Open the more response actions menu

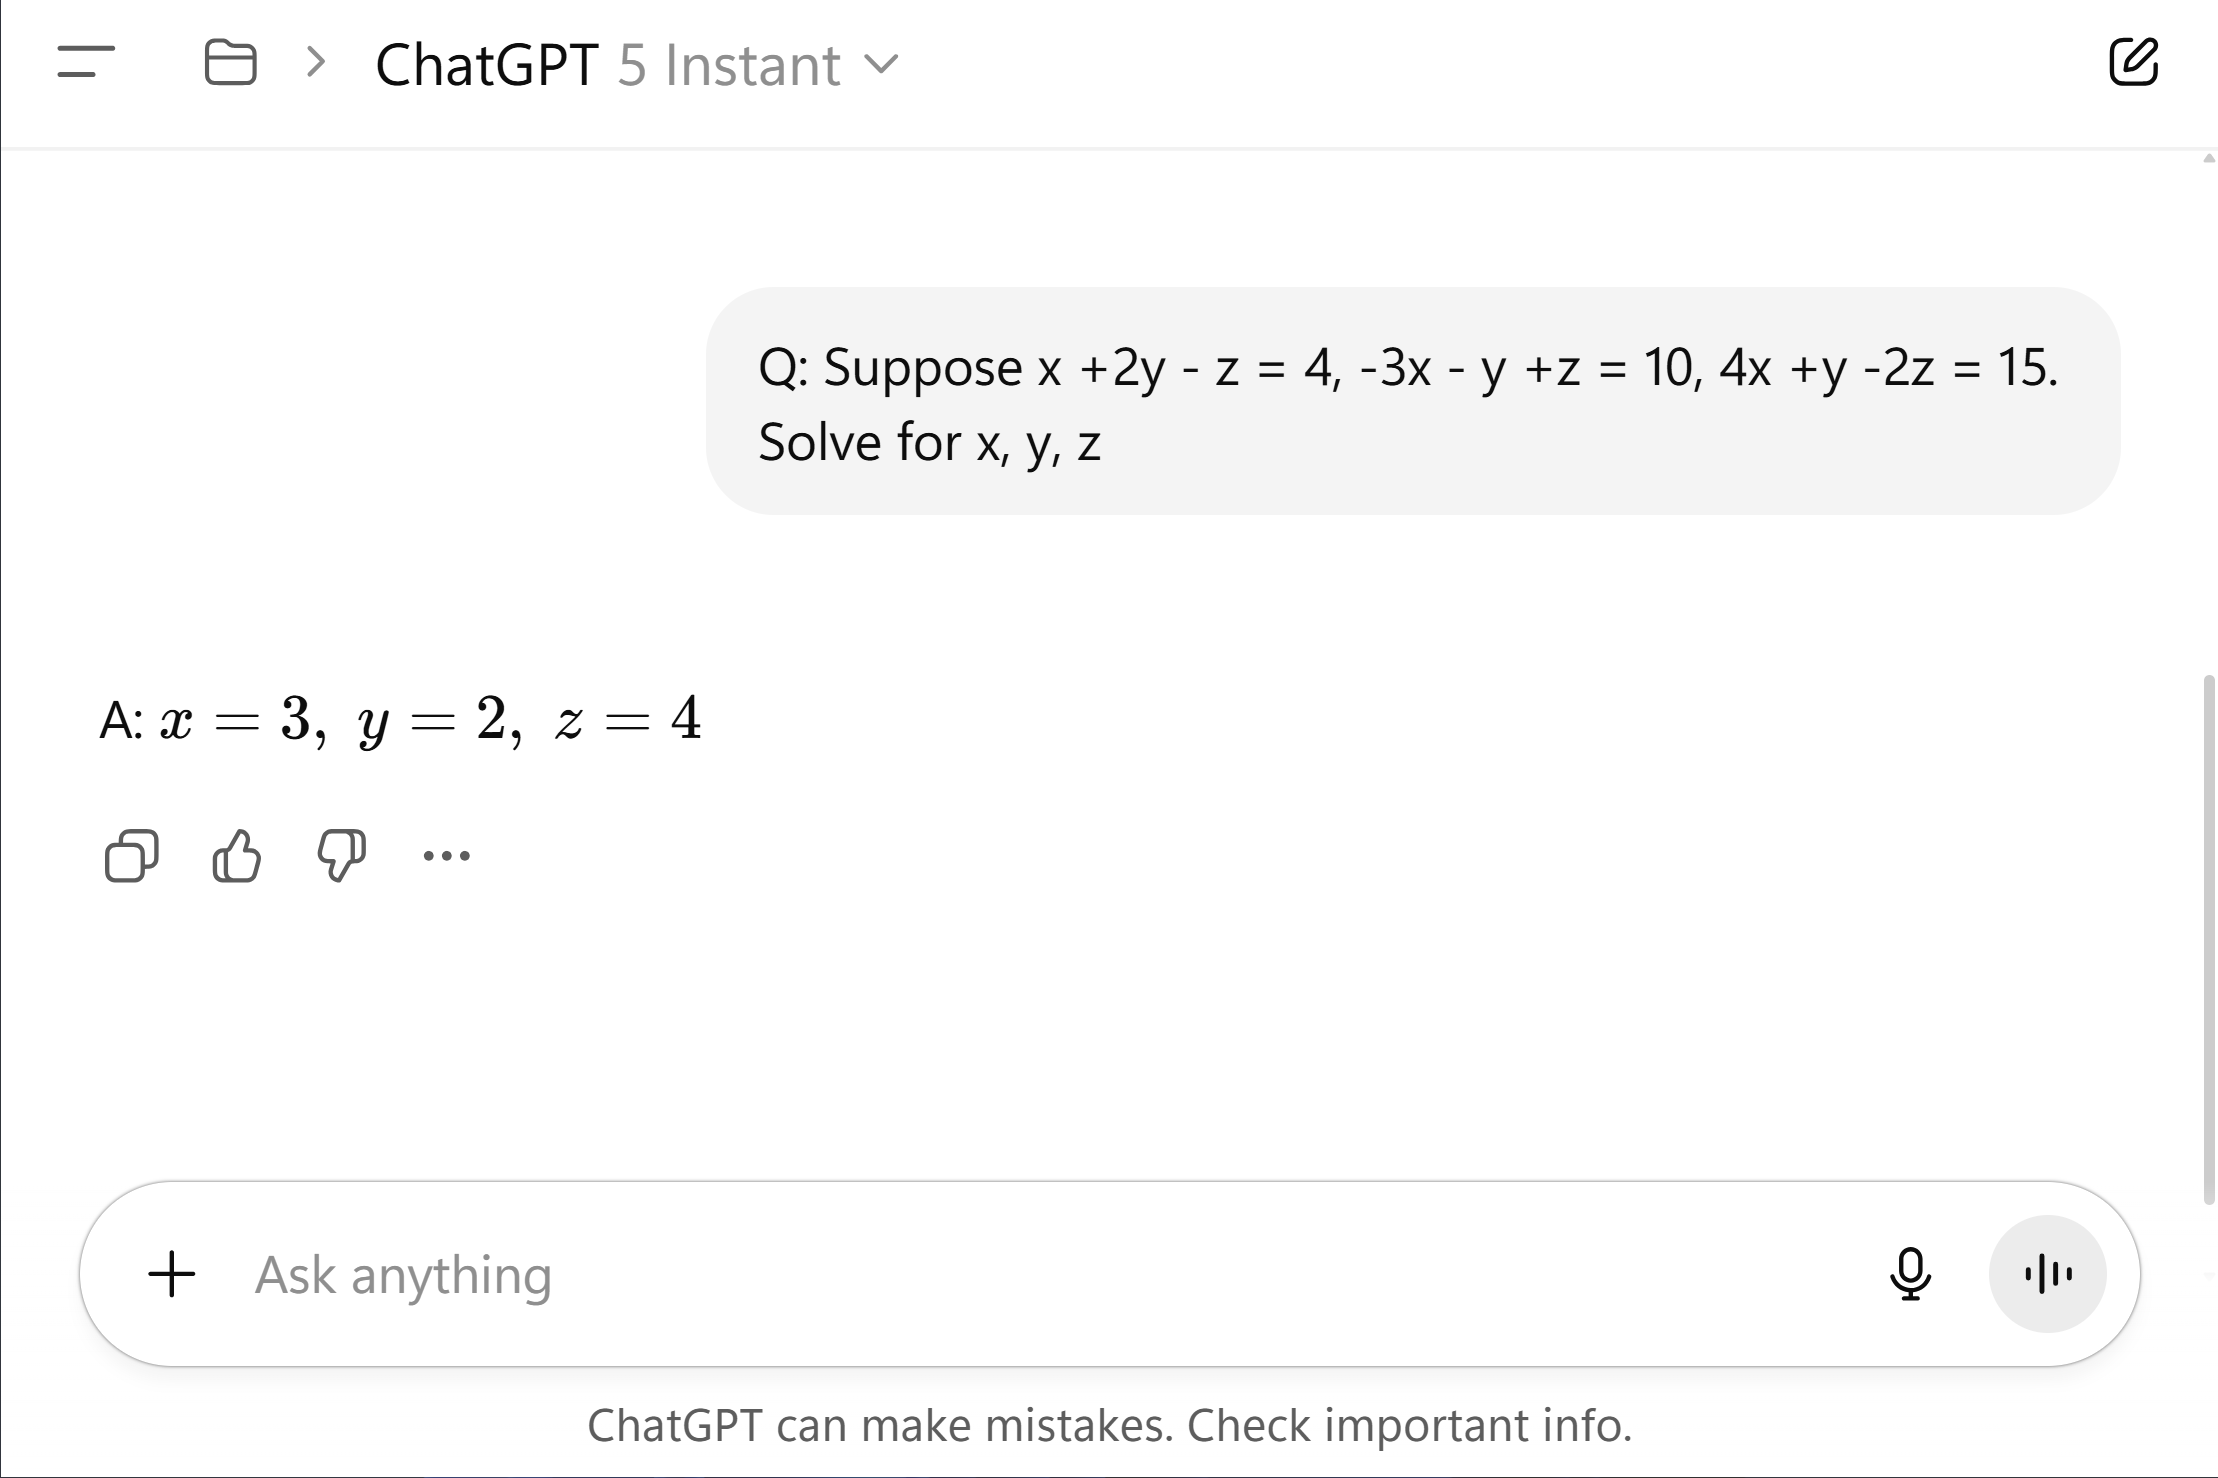(x=446, y=856)
